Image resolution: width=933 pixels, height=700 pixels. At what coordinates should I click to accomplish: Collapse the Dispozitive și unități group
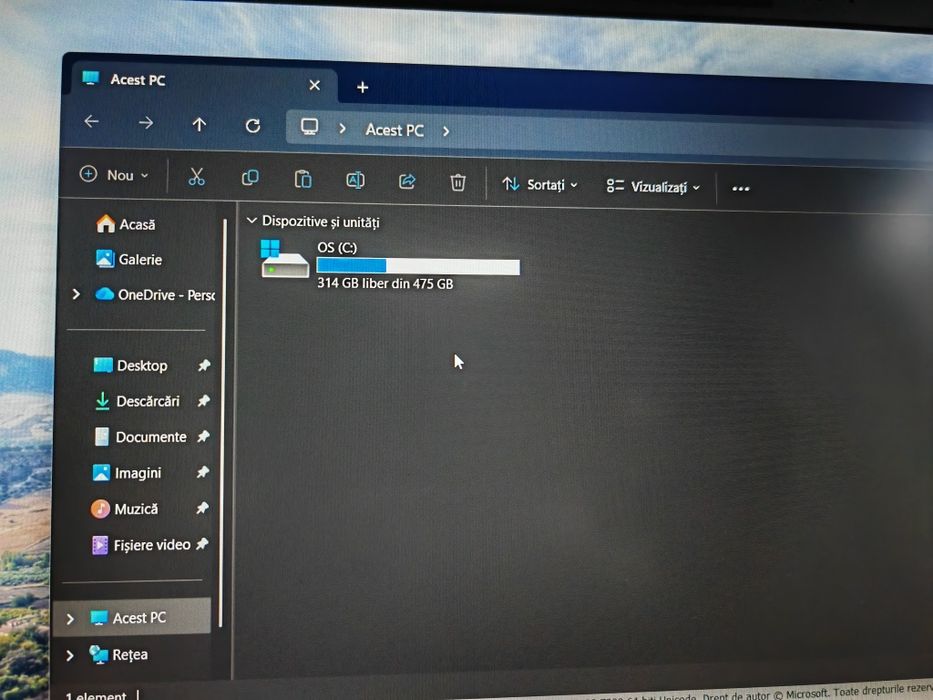[x=252, y=221]
